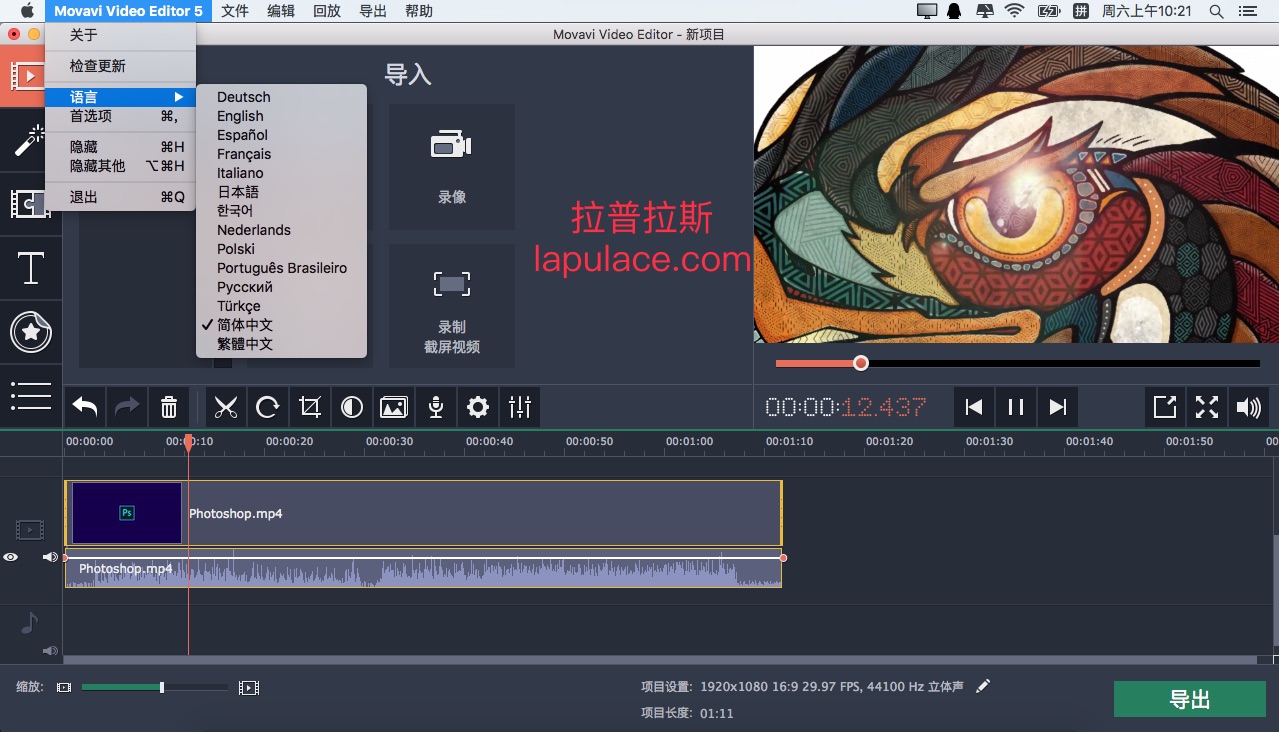1279x732 pixels.
Task: Click the timeline zoom slider handle
Action: 162,687
